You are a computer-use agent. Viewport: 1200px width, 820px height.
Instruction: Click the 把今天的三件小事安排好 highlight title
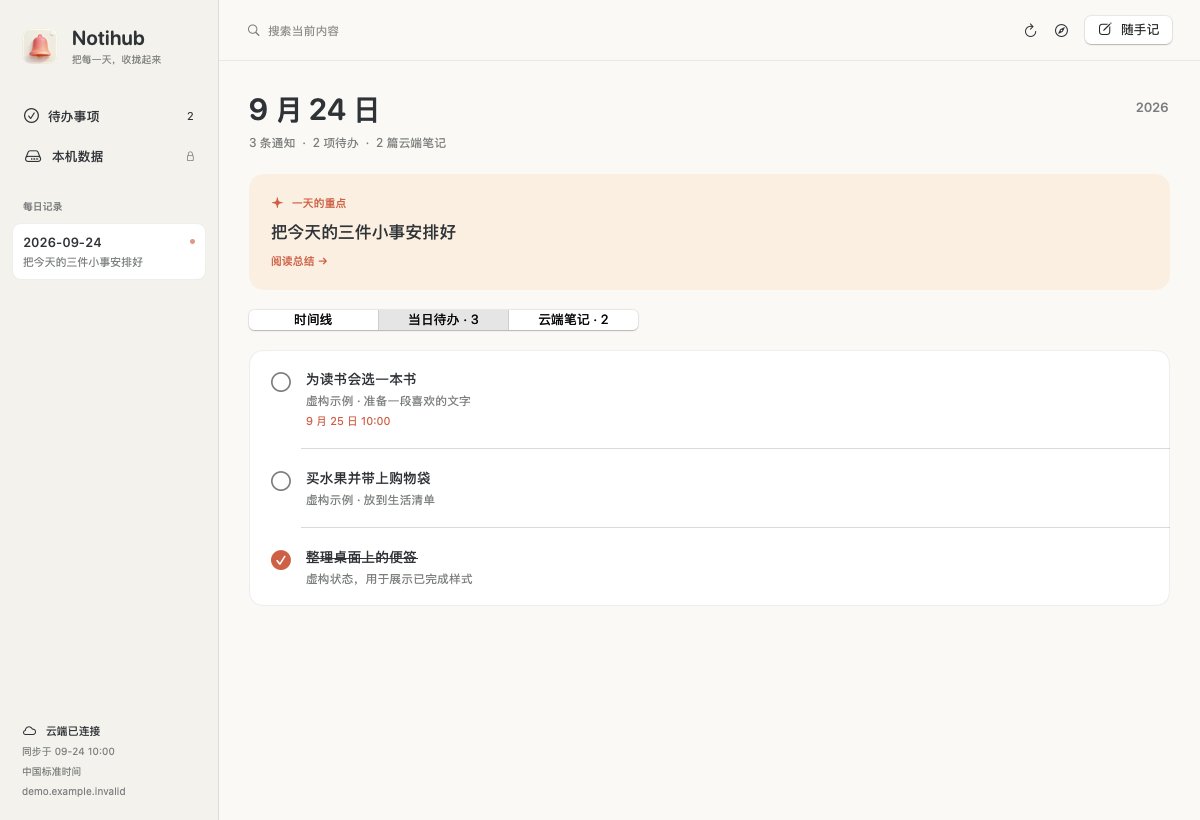click(363, 232)
